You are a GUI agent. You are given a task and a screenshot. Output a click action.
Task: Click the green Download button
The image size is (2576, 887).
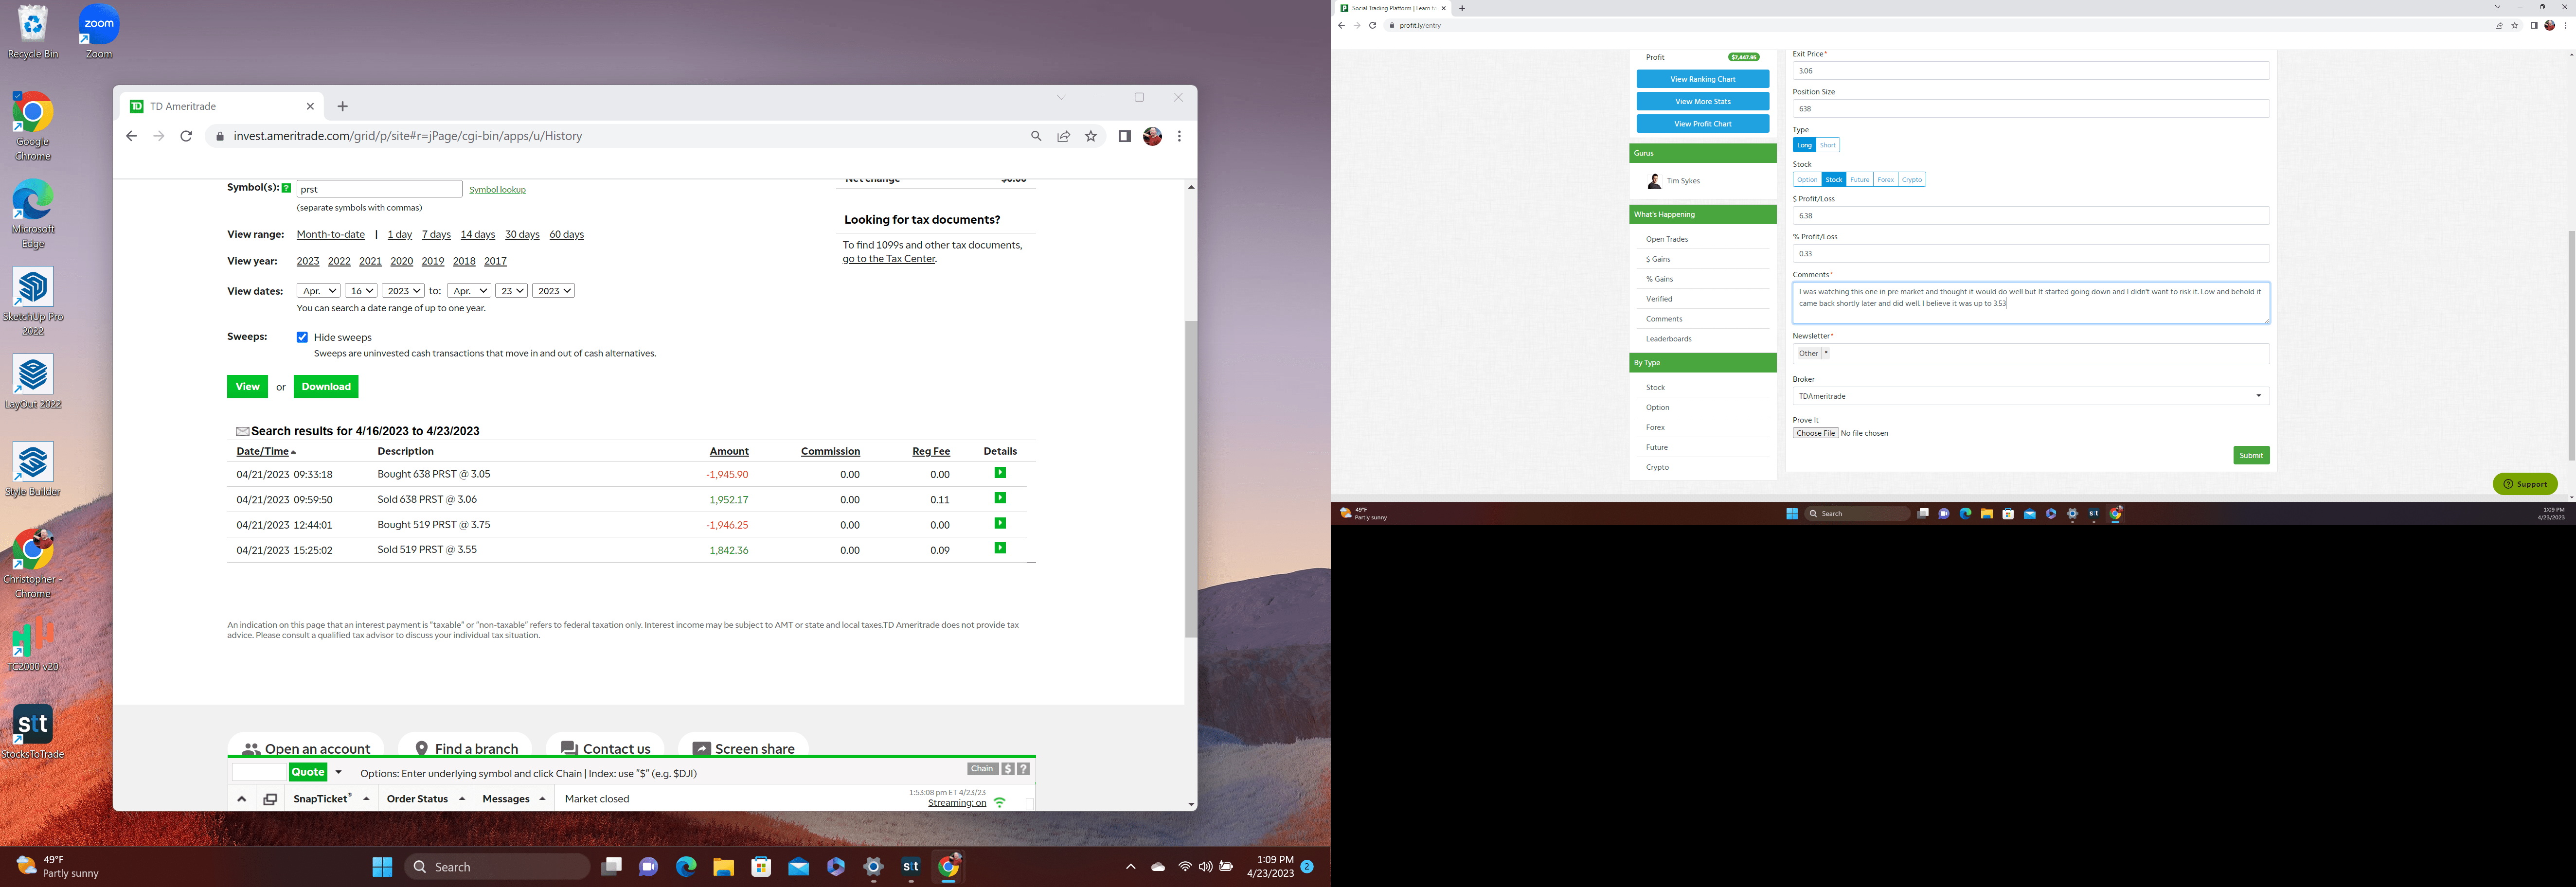pos(325,387)
